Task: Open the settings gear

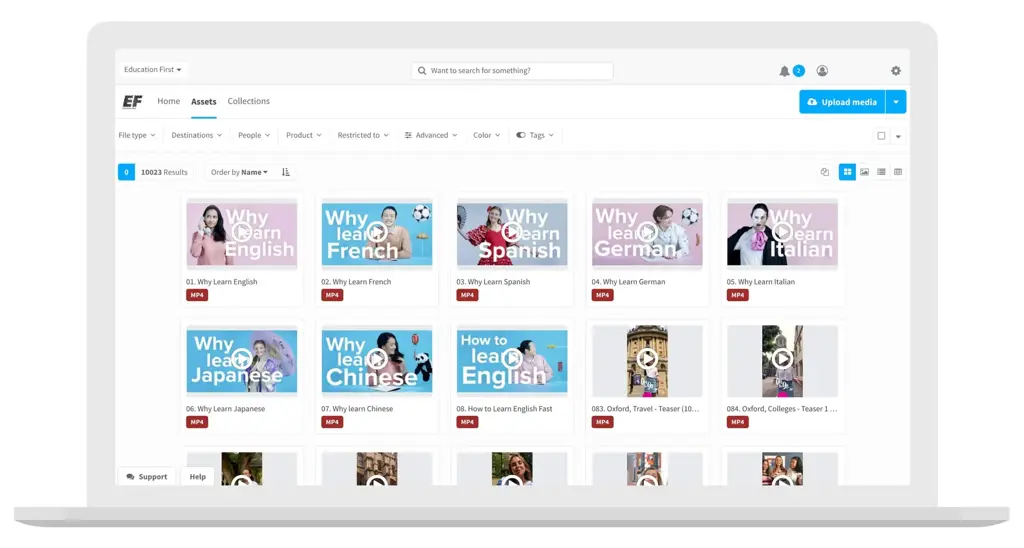Action: tap(895, 71)
